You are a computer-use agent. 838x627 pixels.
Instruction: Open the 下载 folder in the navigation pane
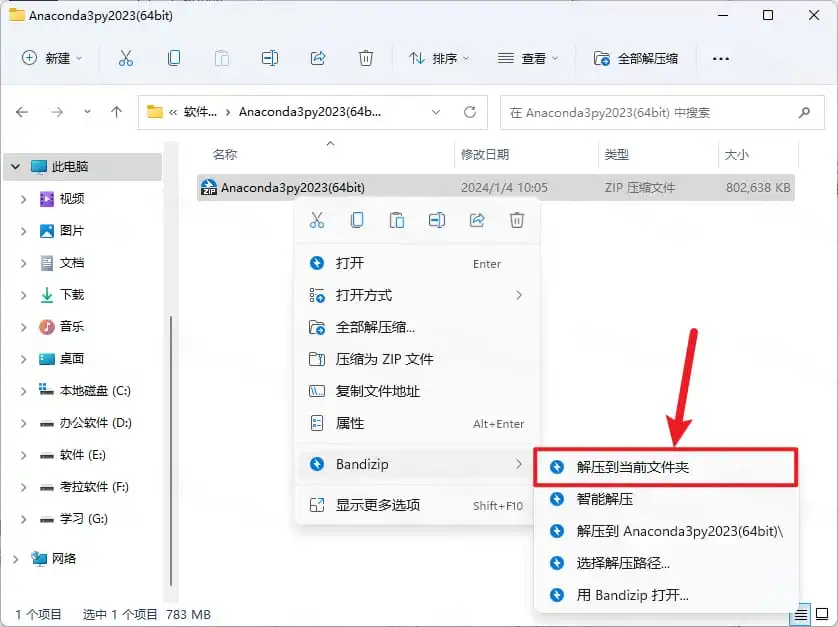click(x=72, y=295)
